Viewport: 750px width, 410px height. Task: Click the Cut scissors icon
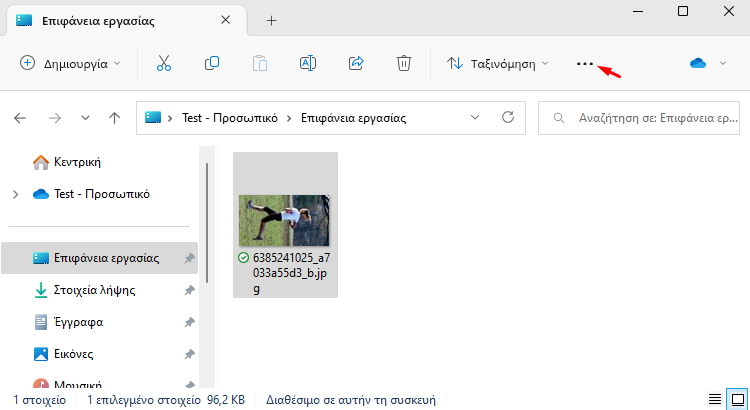point(164,63)
